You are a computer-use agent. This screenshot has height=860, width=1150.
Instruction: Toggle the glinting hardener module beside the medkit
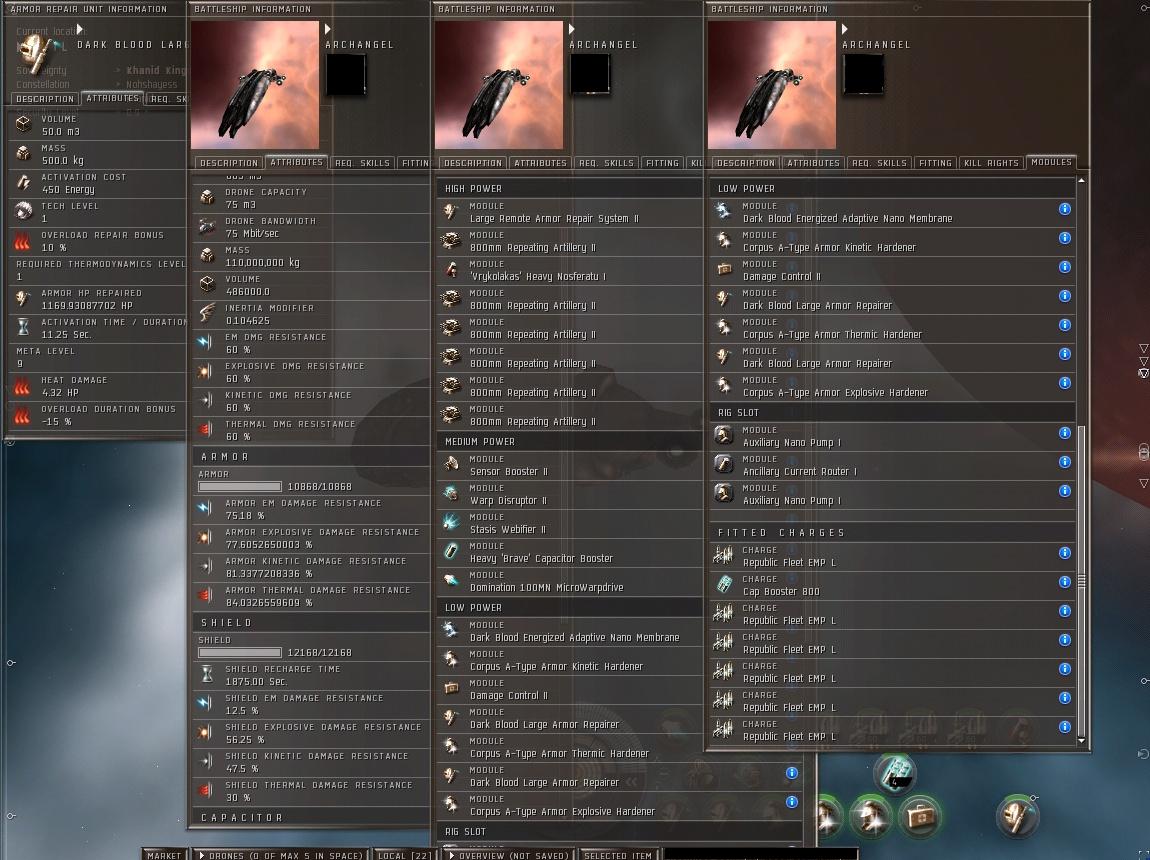[870, 816]
